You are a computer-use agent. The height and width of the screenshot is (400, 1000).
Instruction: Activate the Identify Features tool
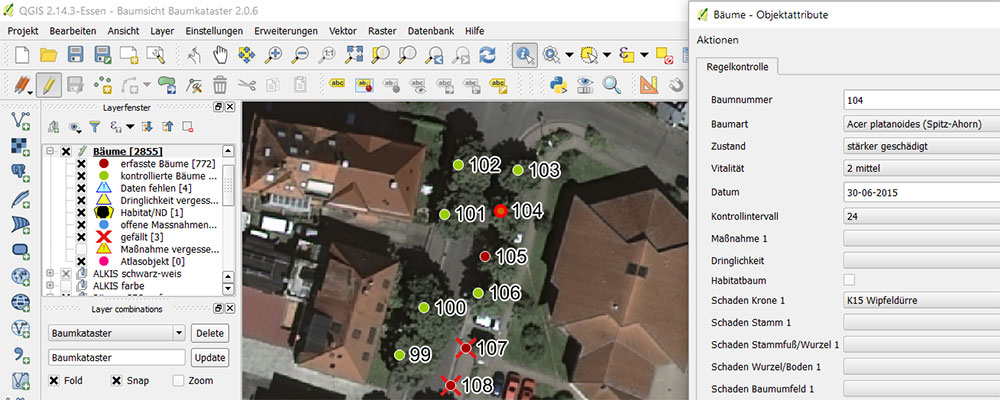tap(525, 55)
